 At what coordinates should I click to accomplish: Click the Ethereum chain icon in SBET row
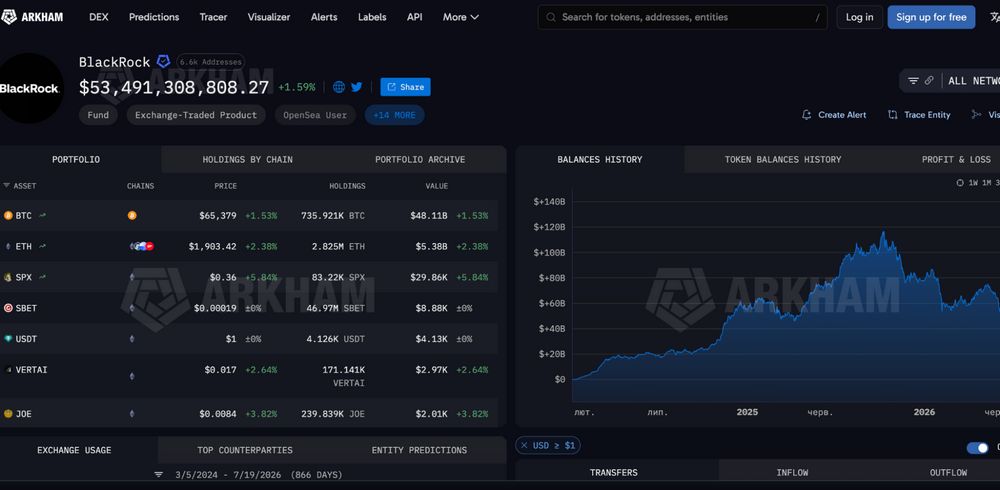[x=132, y=308]
